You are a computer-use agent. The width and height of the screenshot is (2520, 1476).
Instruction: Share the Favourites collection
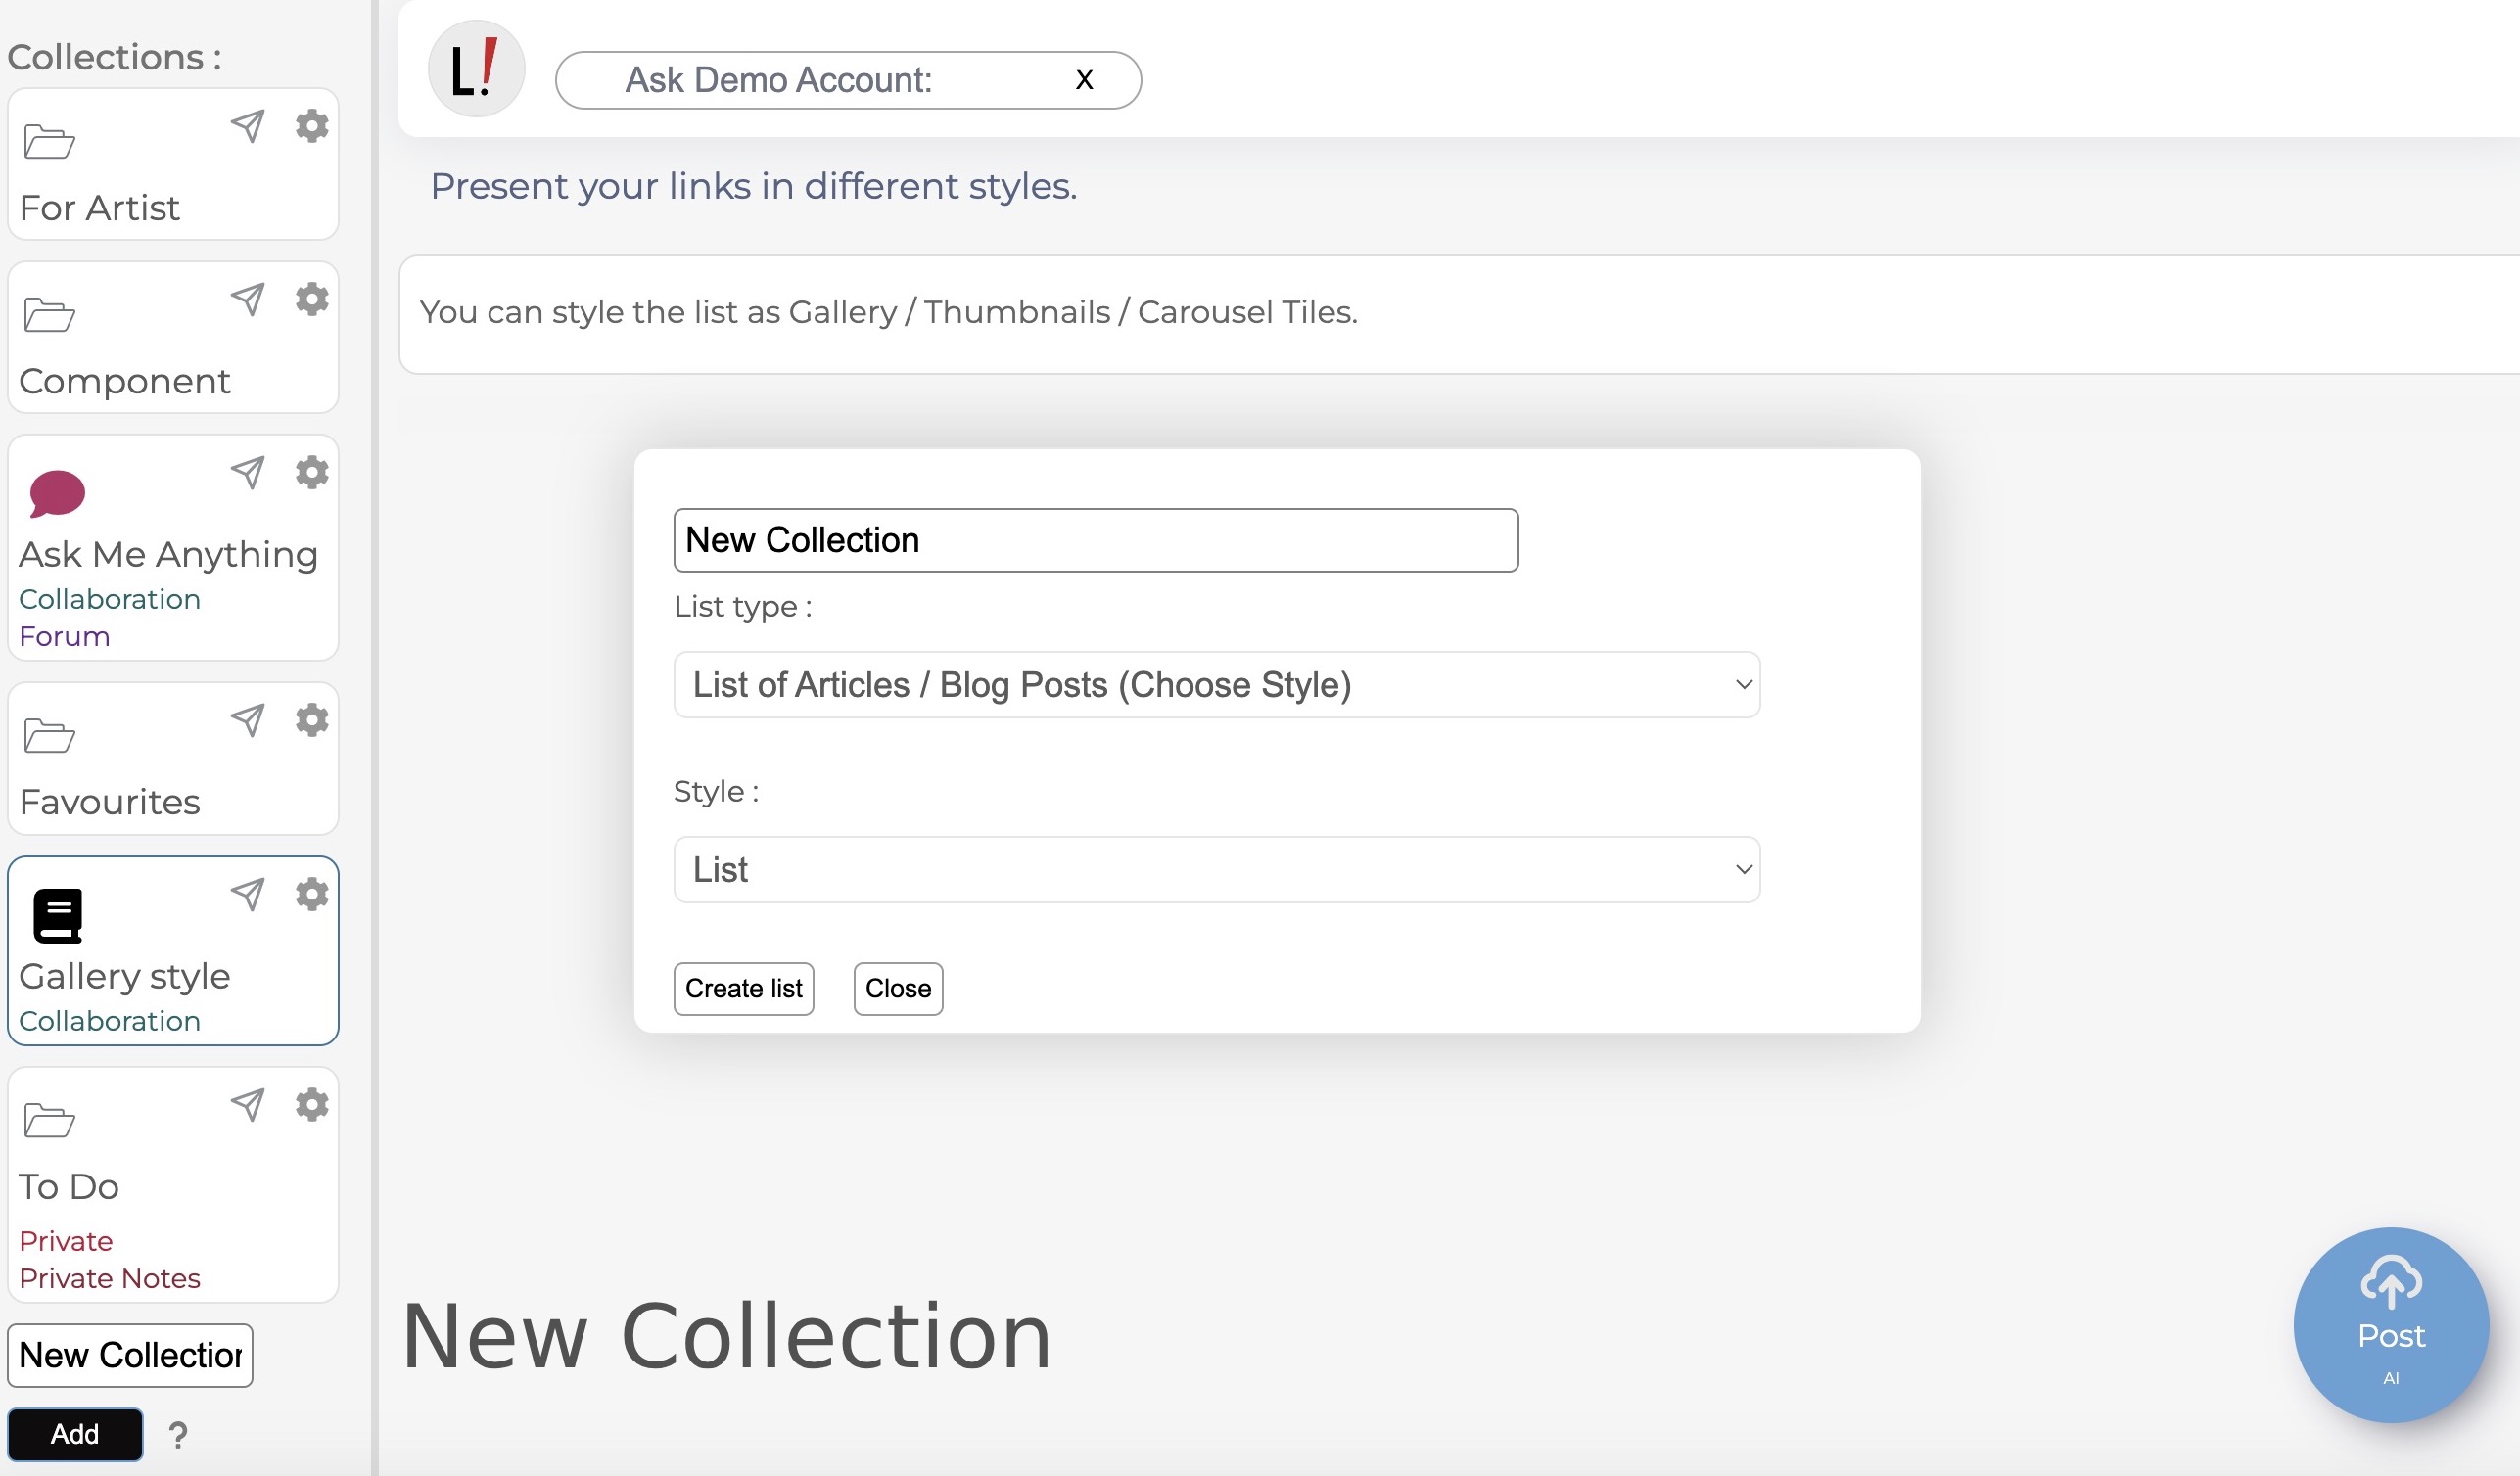coord(247,720)
